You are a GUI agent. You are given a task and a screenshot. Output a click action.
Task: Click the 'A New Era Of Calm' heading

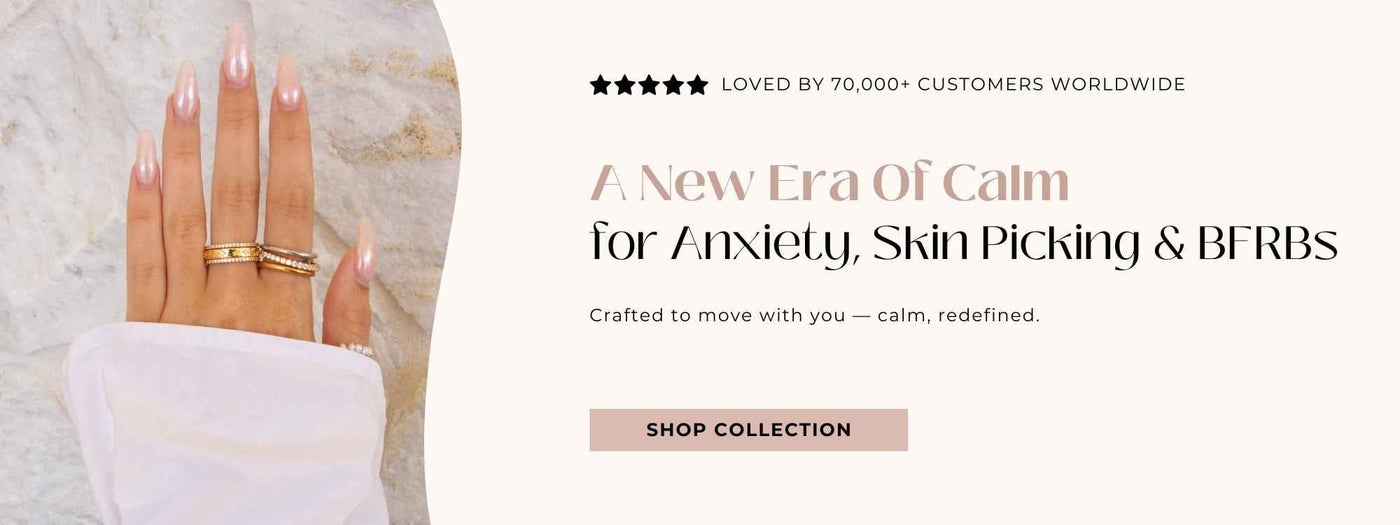(829, 183)
